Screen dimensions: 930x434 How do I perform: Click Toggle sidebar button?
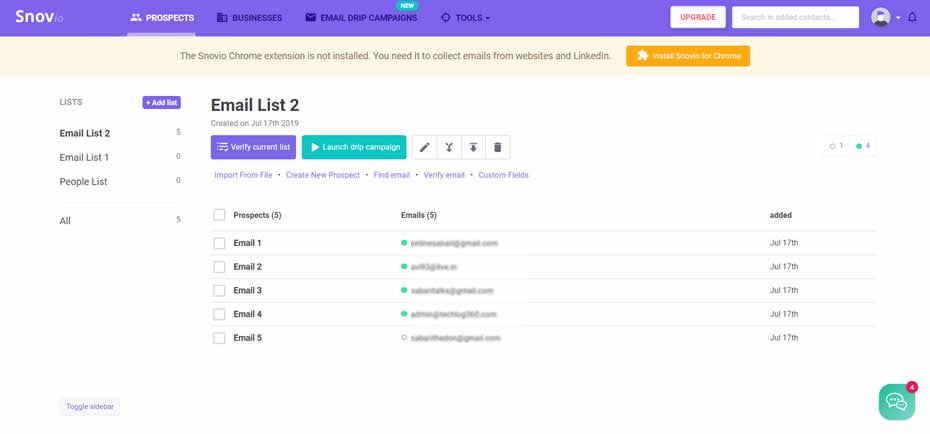coord(90,407)
